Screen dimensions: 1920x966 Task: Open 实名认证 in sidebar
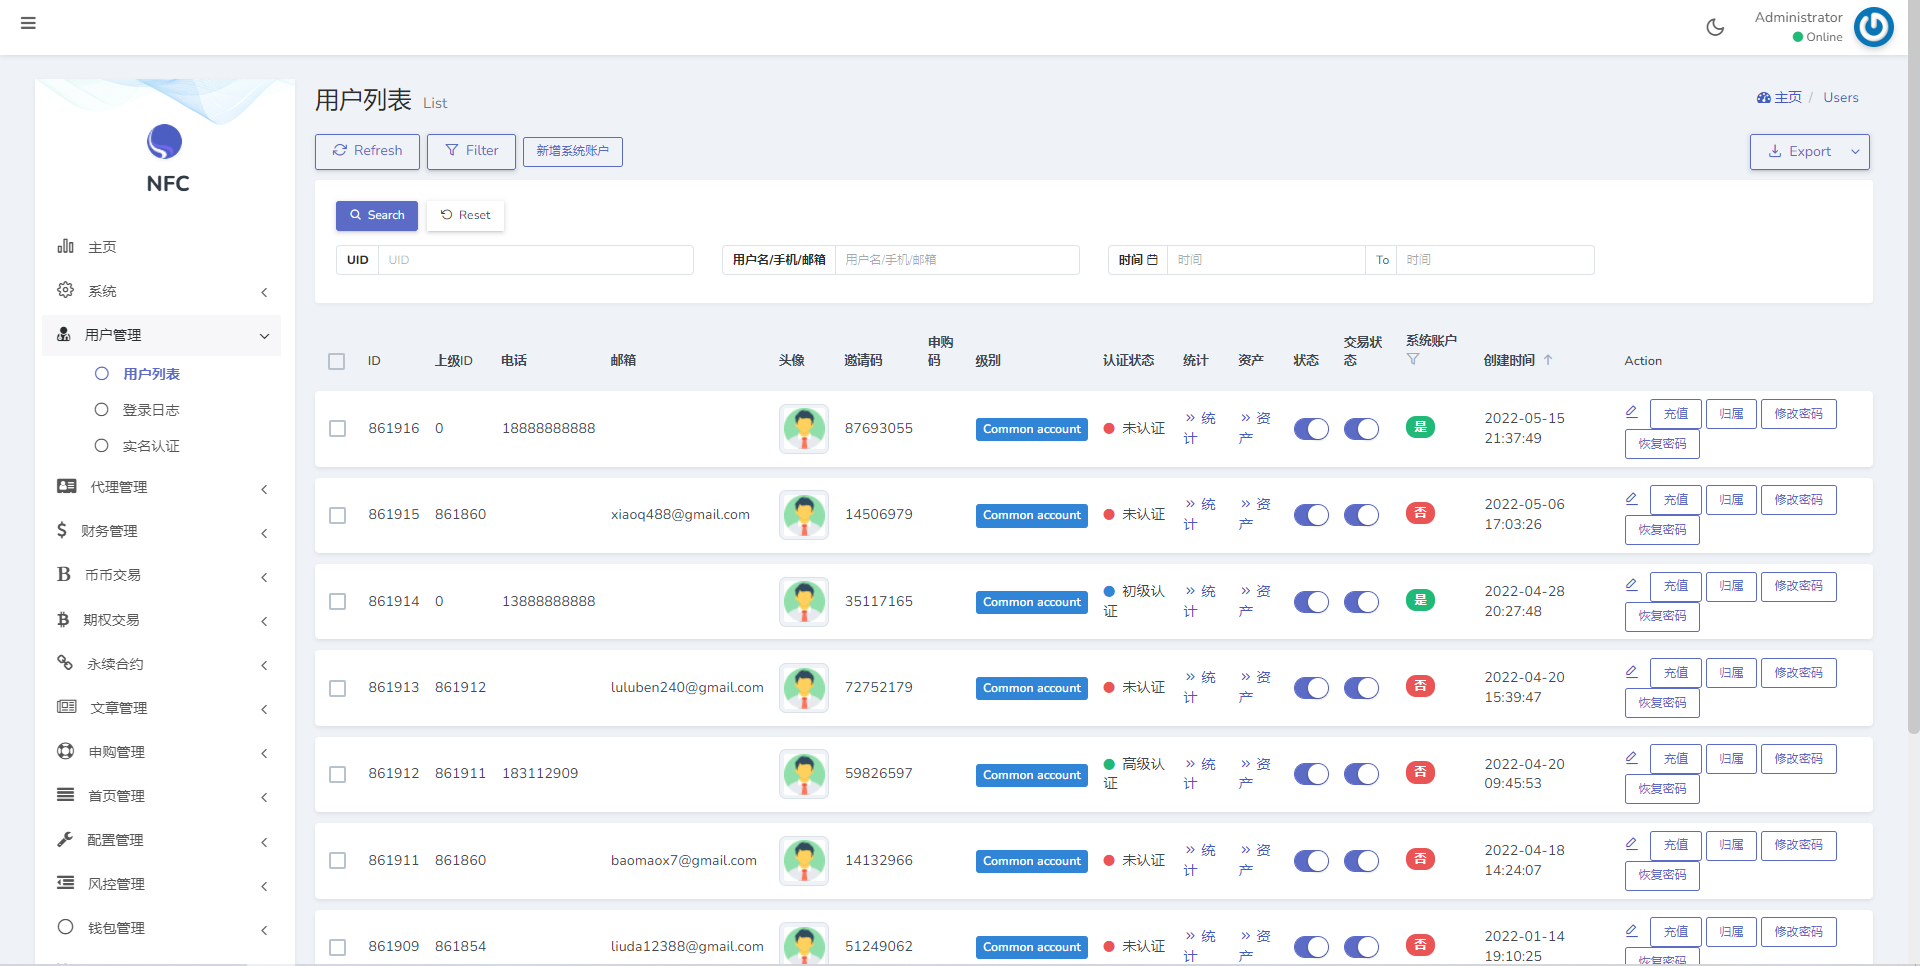point(151,446)
